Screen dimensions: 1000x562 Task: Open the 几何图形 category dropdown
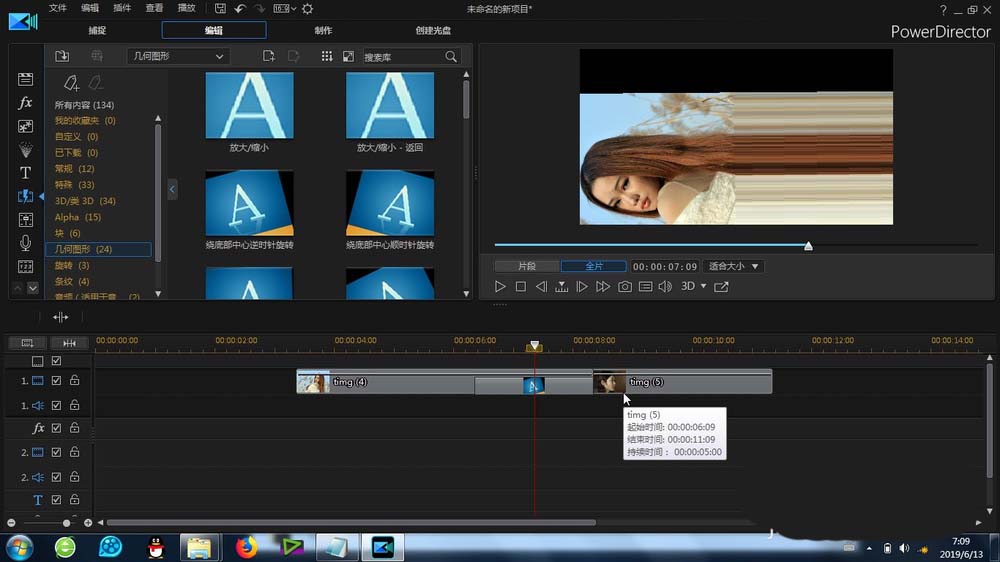click(x=178, y=57)
